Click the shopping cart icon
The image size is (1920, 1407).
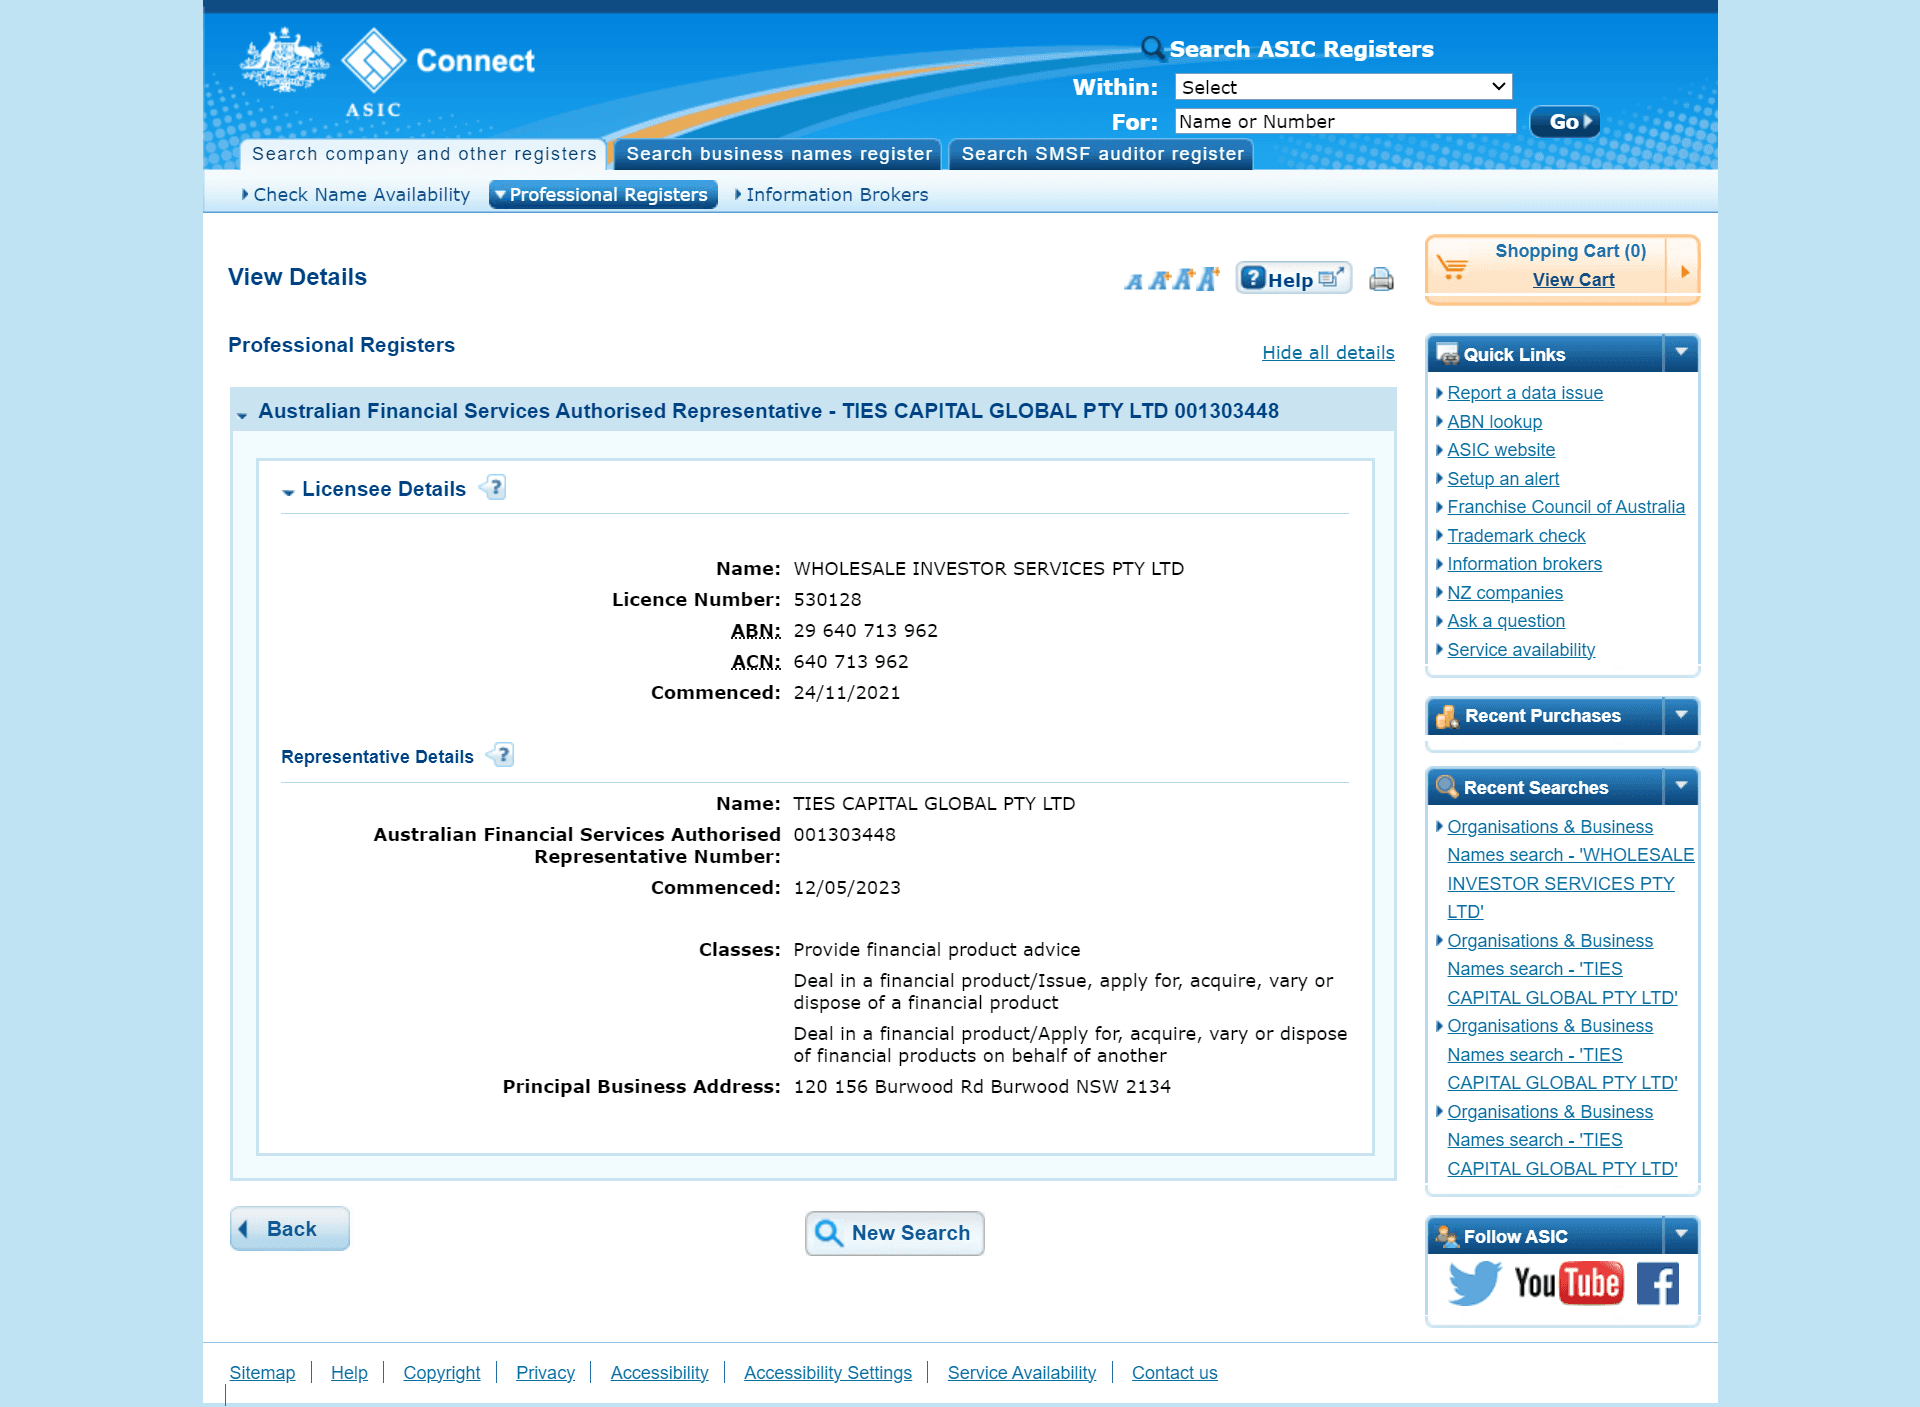pyautogui.click(x=1452, y=267)
